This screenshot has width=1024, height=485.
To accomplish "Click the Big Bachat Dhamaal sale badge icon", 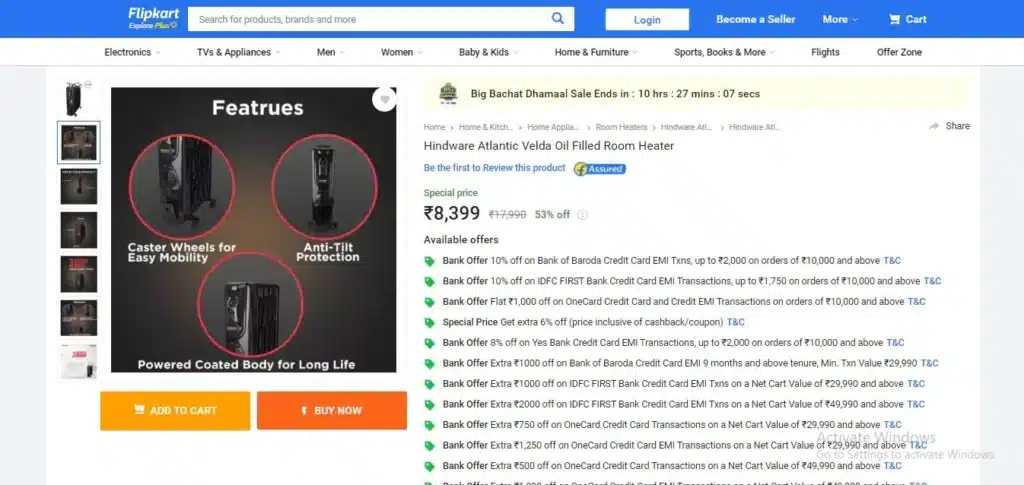I will (x=449, y=93).
